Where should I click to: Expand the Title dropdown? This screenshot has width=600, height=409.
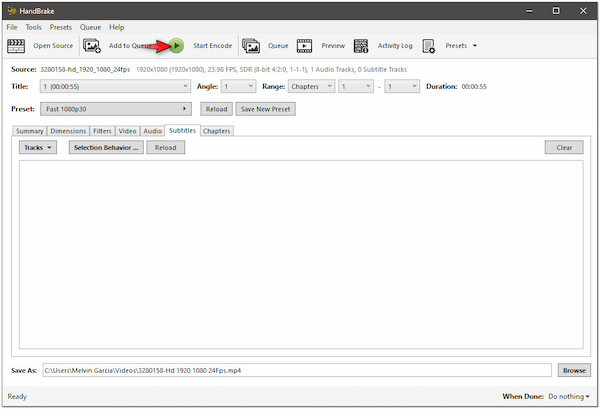point(115,87)
